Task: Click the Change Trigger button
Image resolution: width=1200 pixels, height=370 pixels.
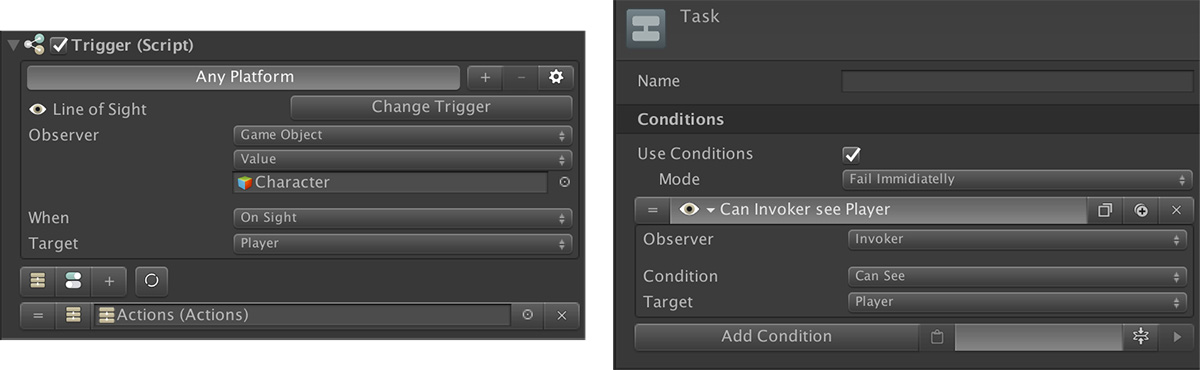Action: point(431,107)
